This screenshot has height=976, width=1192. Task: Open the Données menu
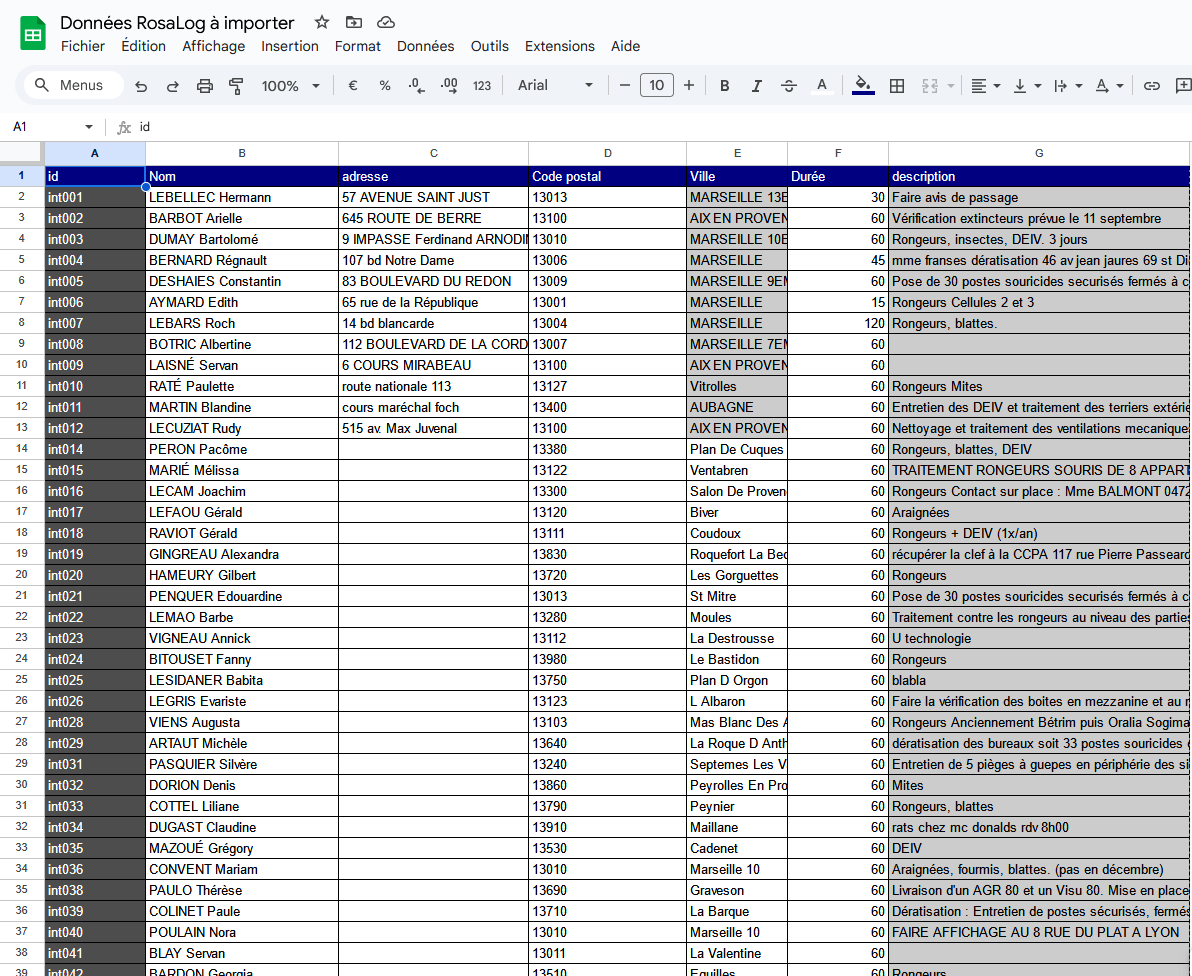425,46
